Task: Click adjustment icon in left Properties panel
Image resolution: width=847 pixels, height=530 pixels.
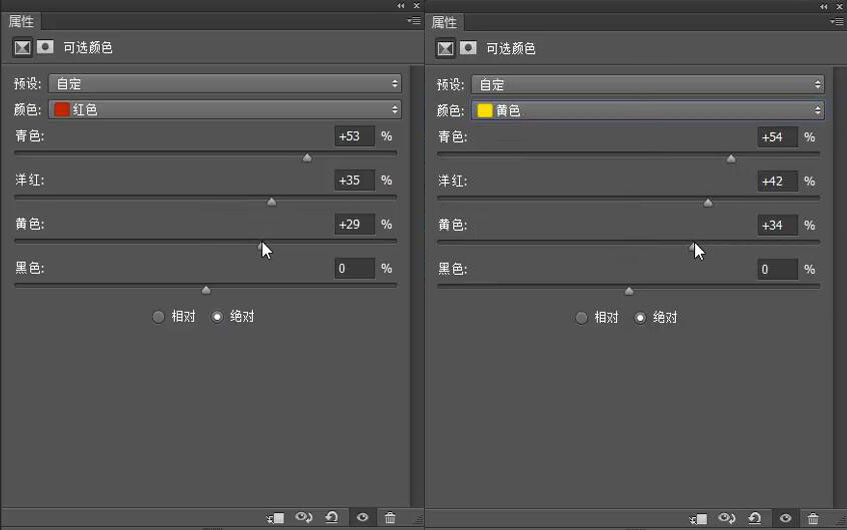Action: (22, 48)
